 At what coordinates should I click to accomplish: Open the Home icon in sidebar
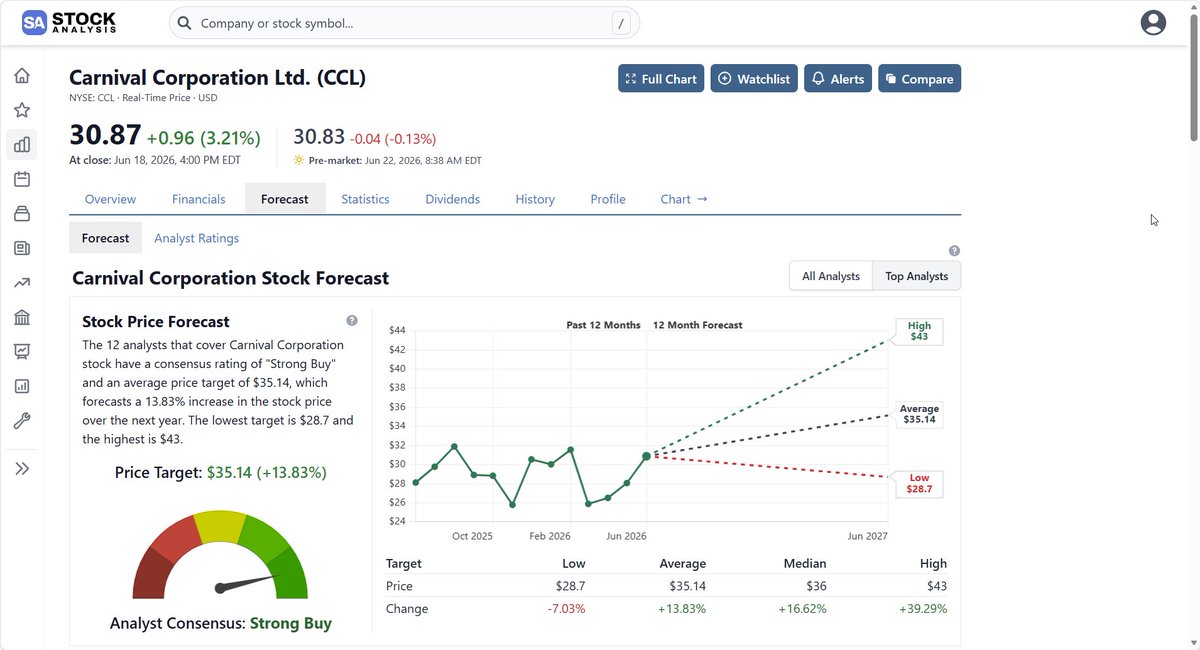(x=22, y=76)
